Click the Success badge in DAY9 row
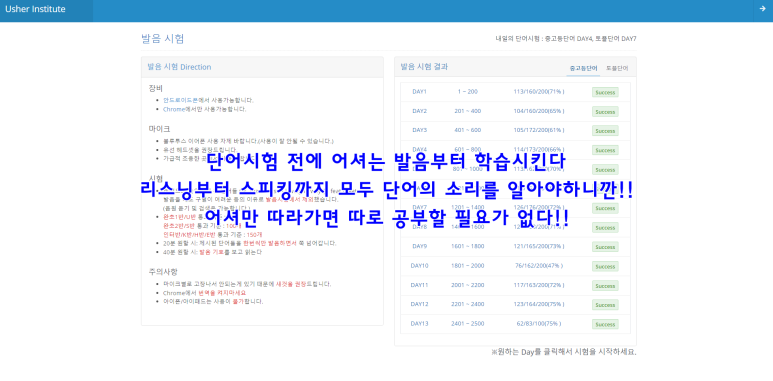The height and width of the screenshot is (381, 773). (x=605, y=247)
